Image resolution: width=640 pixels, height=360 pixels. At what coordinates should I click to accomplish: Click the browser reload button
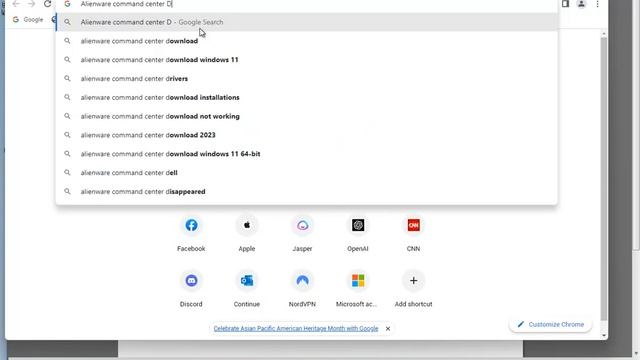pos(47,4)
